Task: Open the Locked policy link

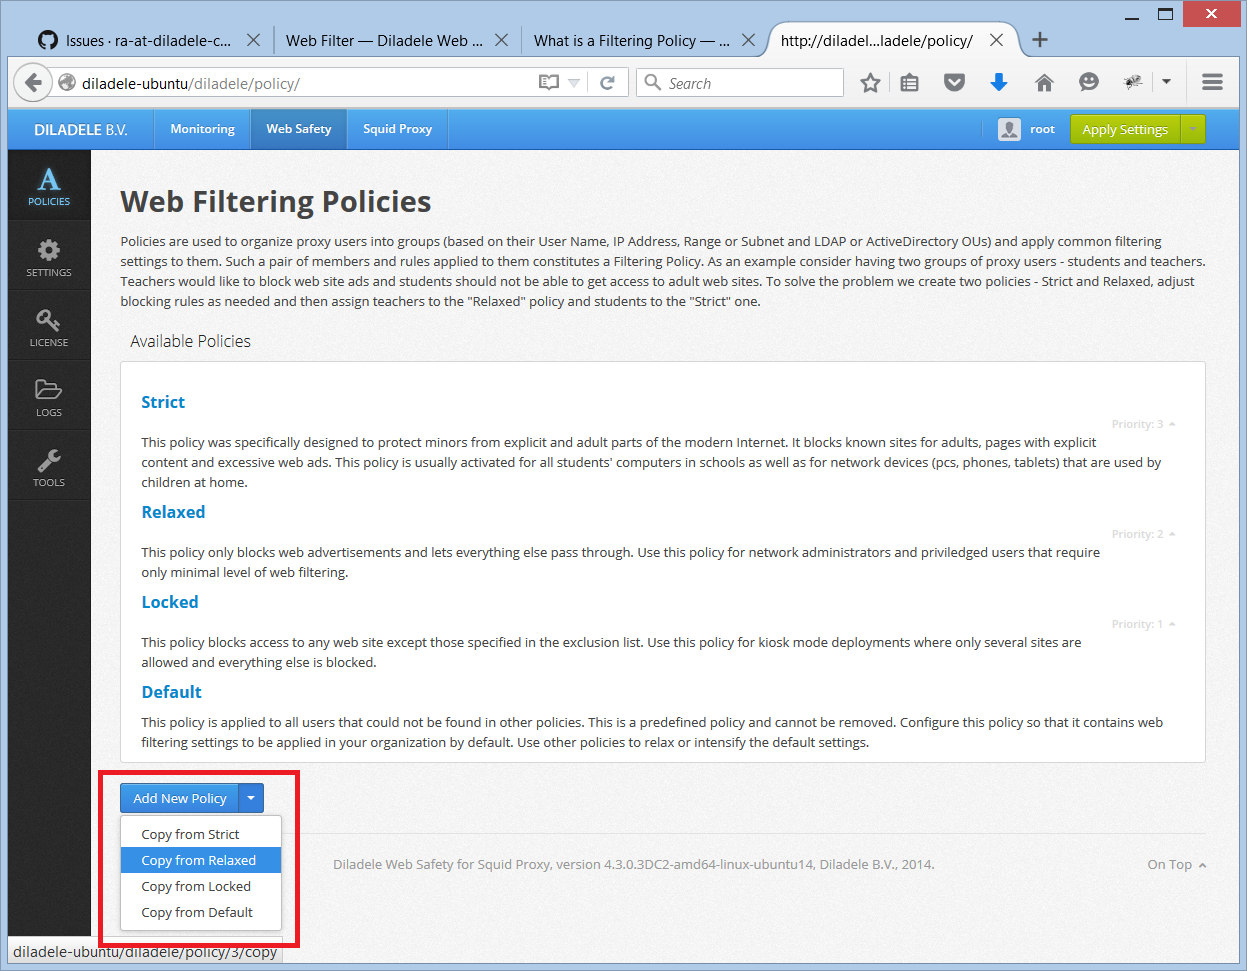Action: tap(170, 602)
